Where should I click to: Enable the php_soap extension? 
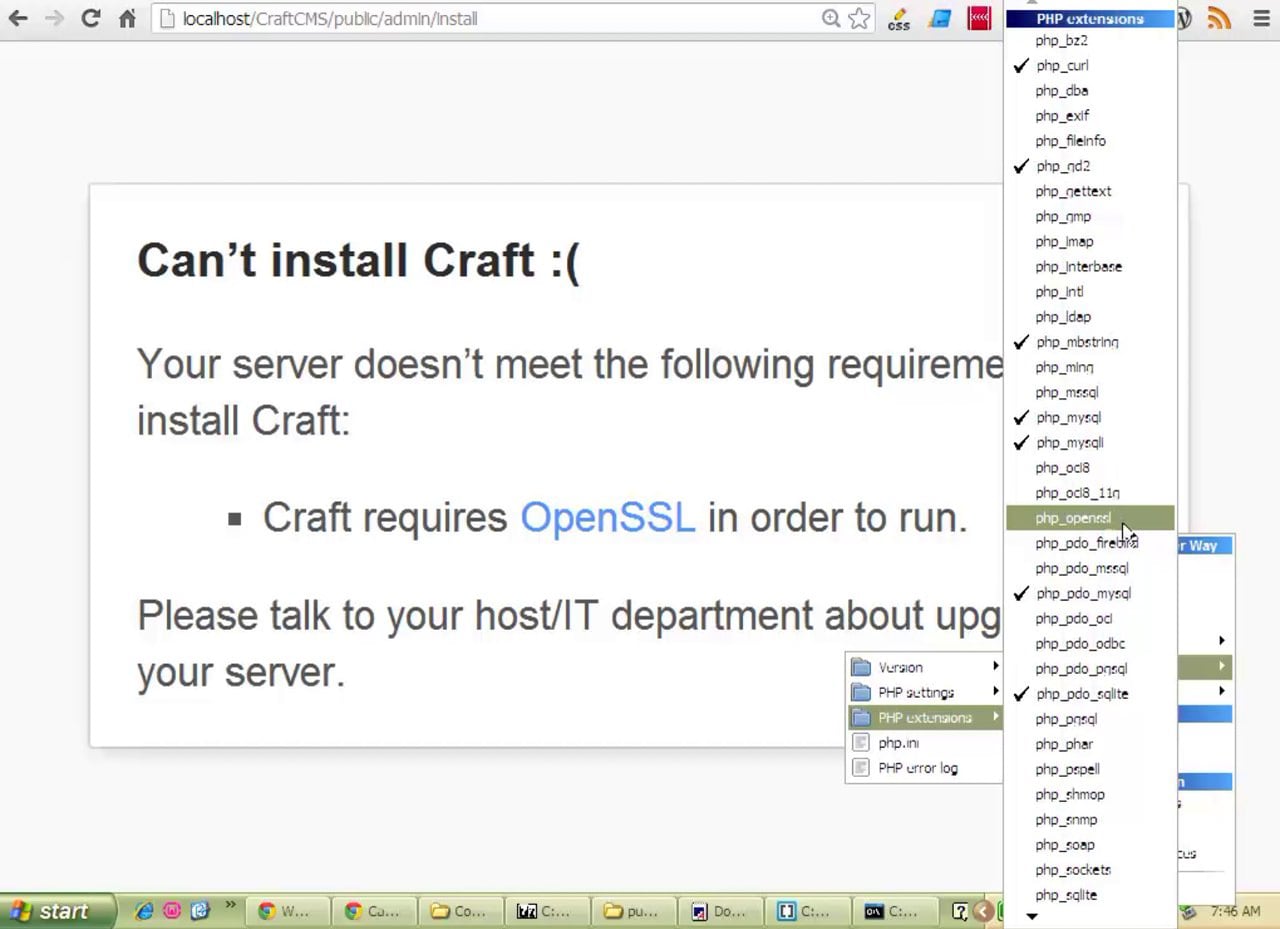(x=1090, y=845)
